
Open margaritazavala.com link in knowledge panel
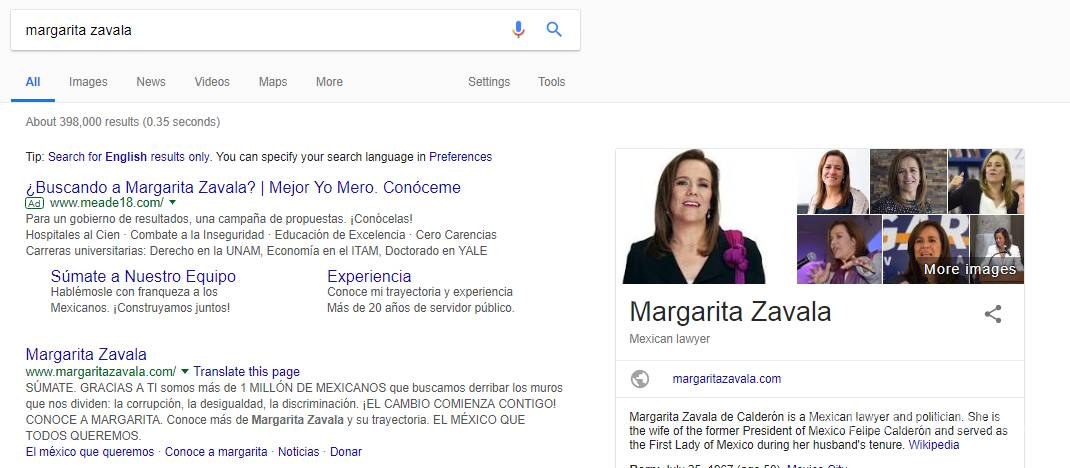point(727,379)
